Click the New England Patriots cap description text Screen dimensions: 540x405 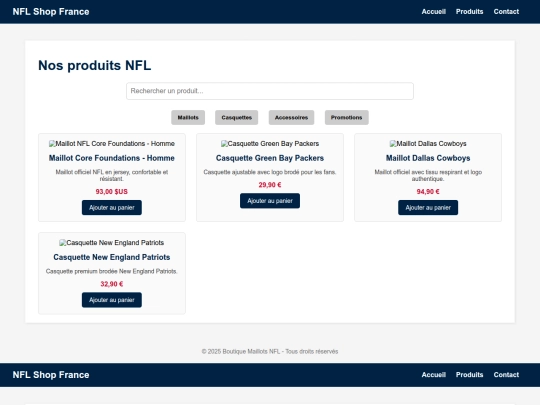pyautogui.click(x=112, y=271)
